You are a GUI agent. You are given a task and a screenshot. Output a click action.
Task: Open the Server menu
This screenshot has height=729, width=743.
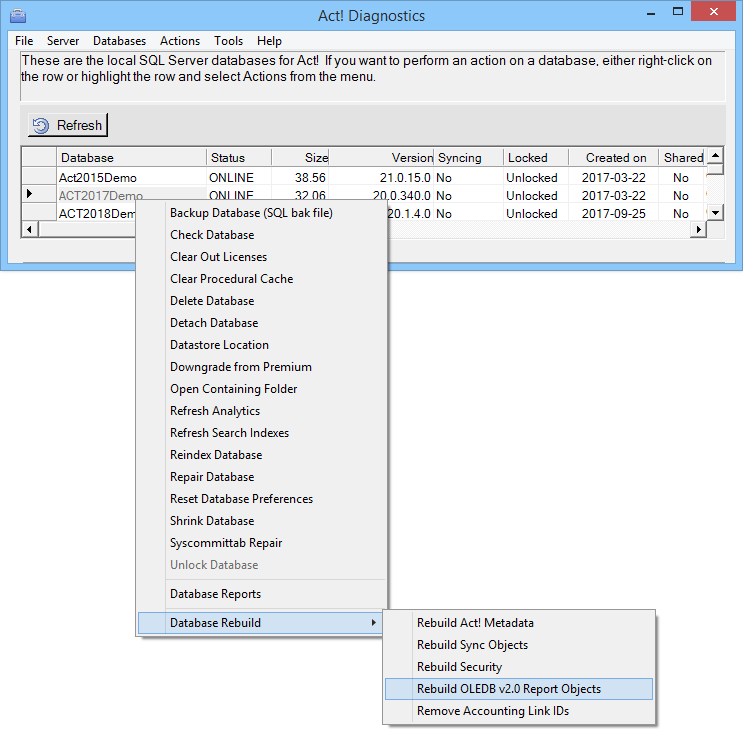pyautogui.click(x=63, y=41)
